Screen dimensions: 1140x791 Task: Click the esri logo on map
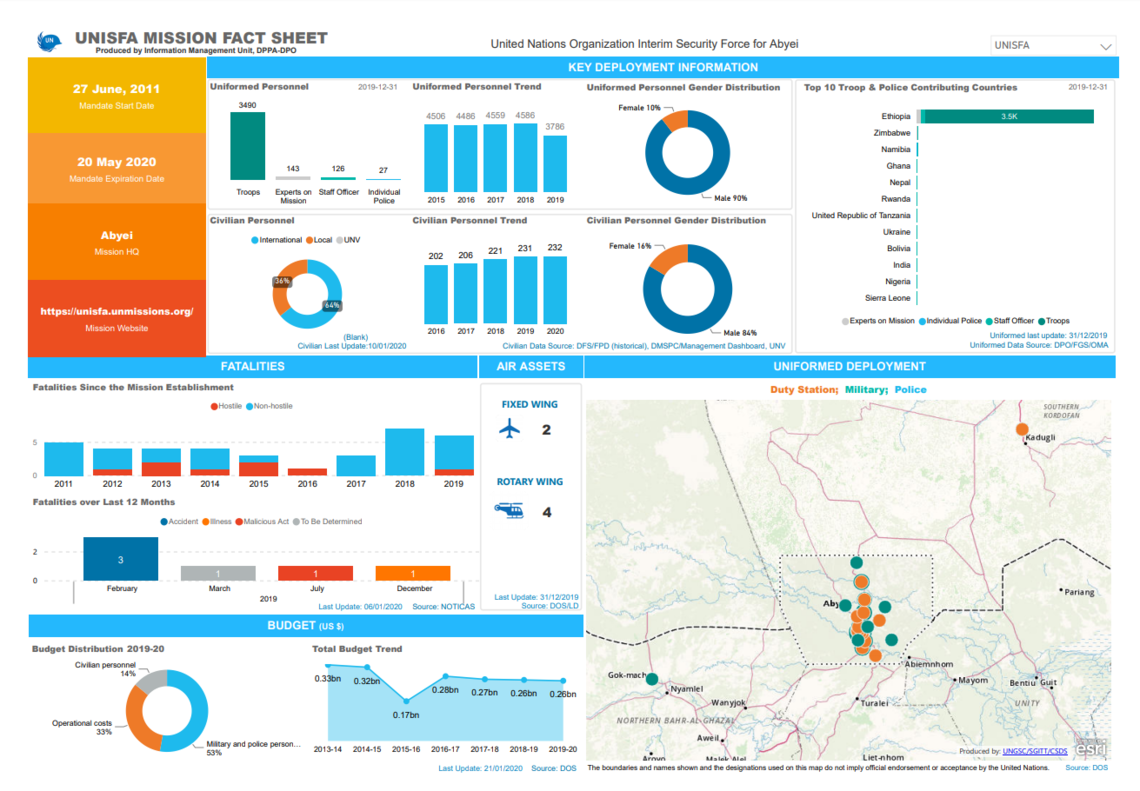pos(1091,748)
